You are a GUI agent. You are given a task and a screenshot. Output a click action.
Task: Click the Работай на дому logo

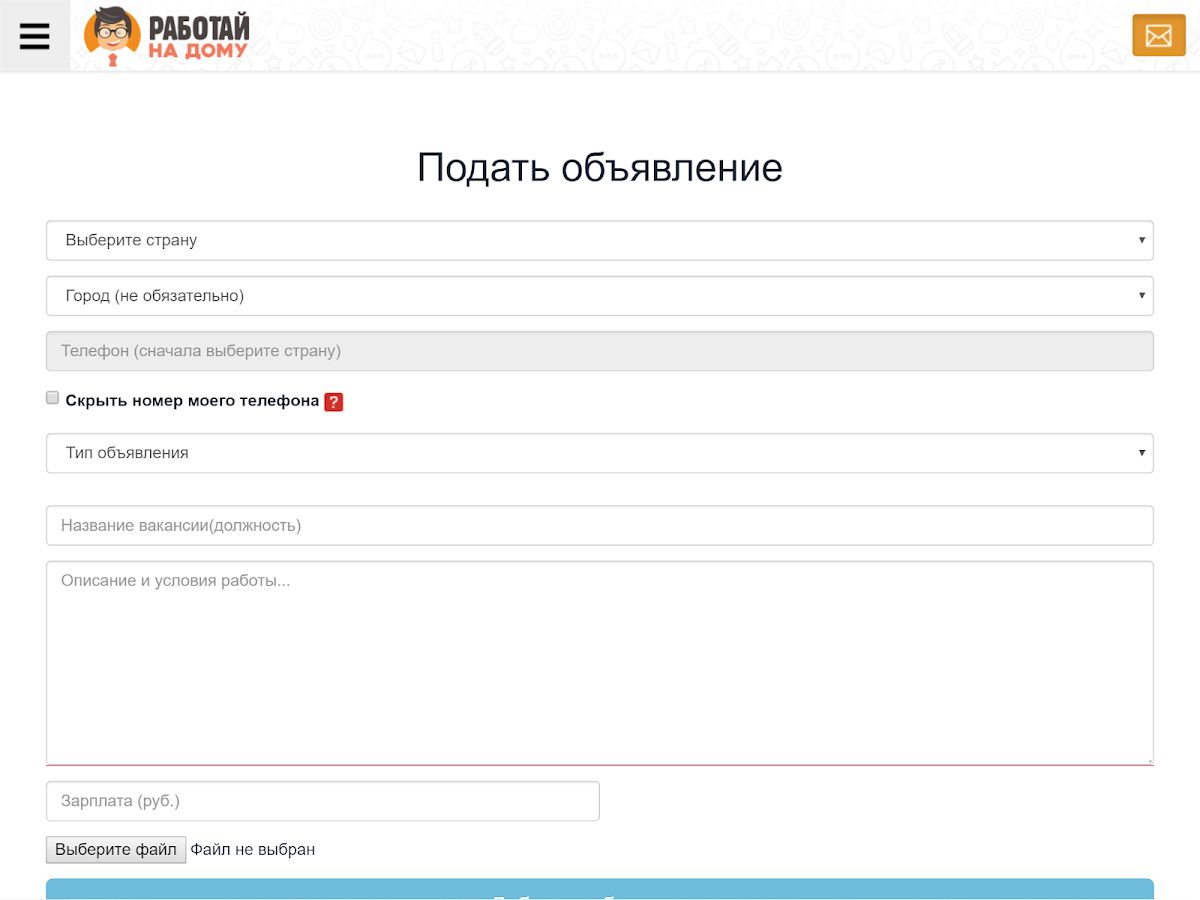coord(167,37)
